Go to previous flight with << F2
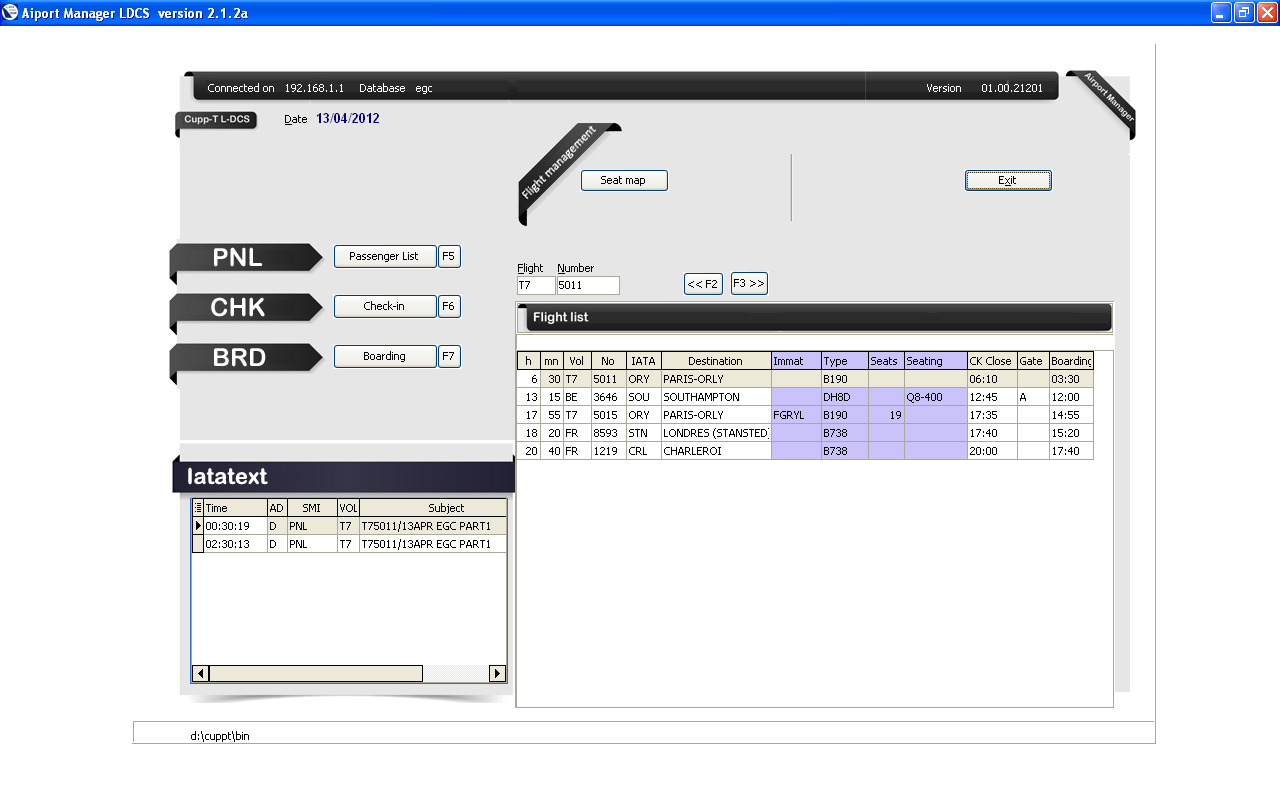Image resolution: width=1280 pixels, height=789 pixels. pyautogui.click(x=703, y=284)
